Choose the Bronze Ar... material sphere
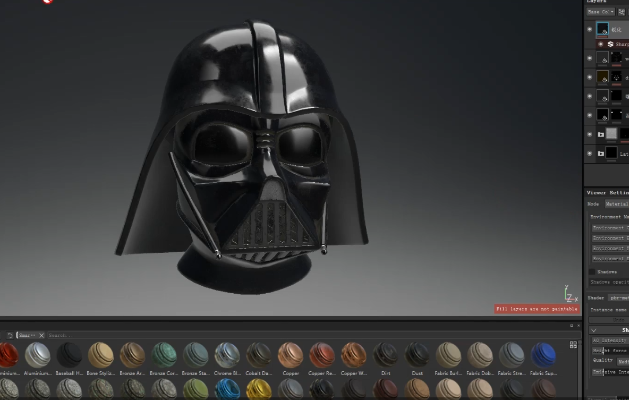The image size is (629, 400). [132, 355]
